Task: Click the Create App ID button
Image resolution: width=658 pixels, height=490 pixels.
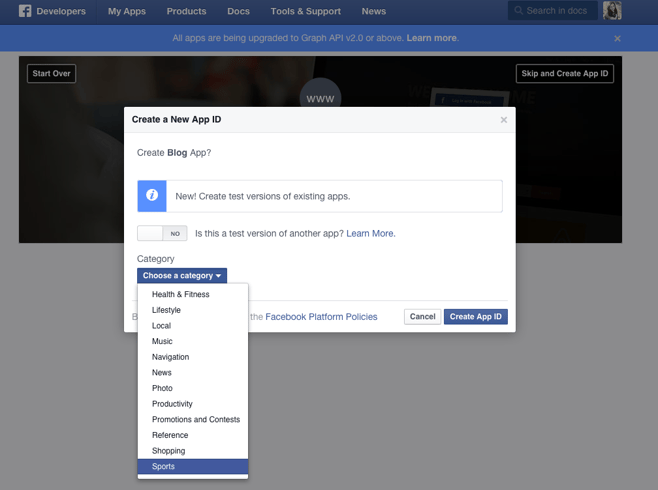Action: point(475,317)
